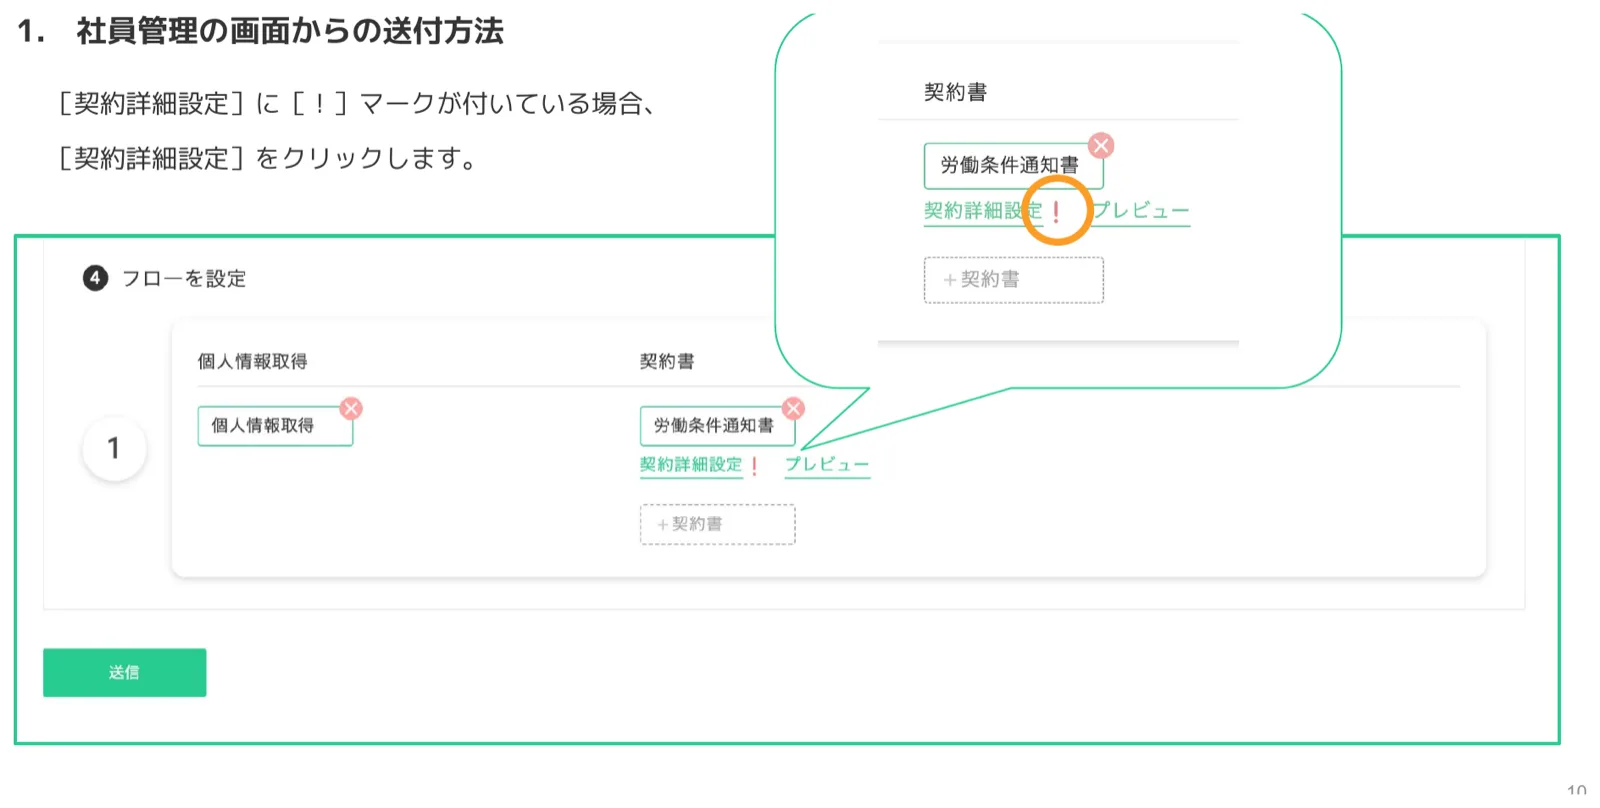This screenshot has height=808, width=1600.
Task: Click the 個人情報取得 column header
Action: pyautogui.click(x=252, y=361)
